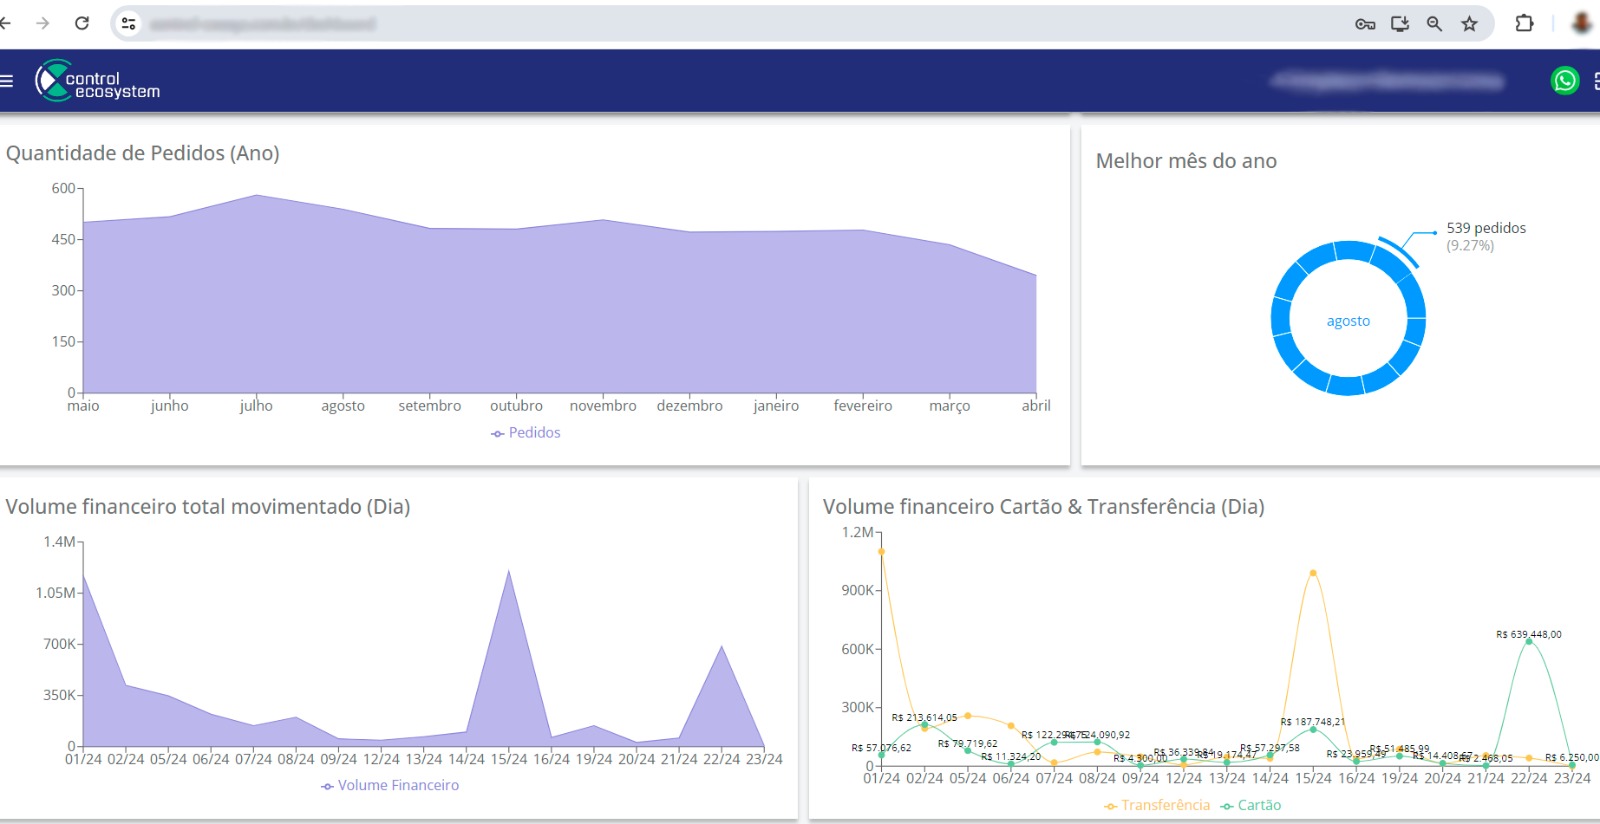Click the 22/24 peak in financial volume chart
This screenshot has height=824, width=1600.
pos(722,647)
